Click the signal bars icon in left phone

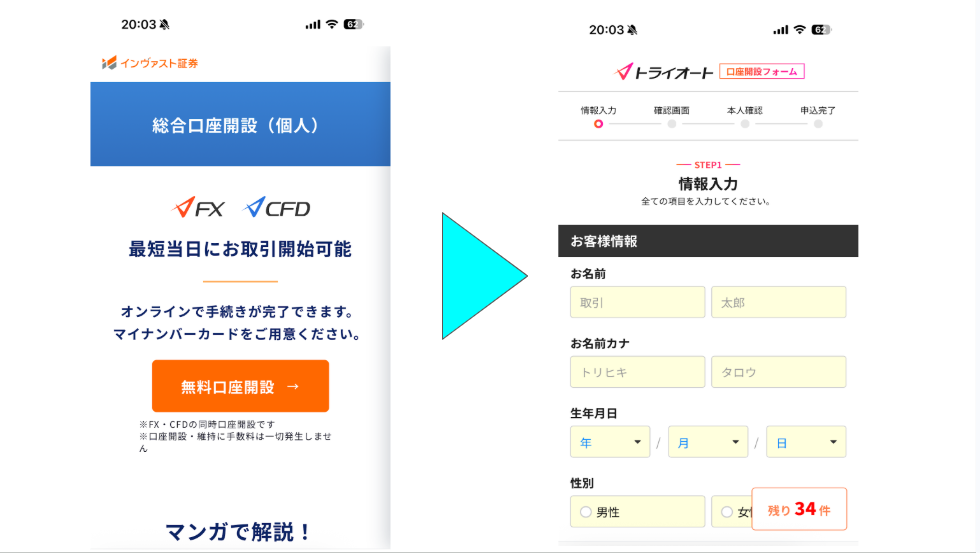(313, 24)
